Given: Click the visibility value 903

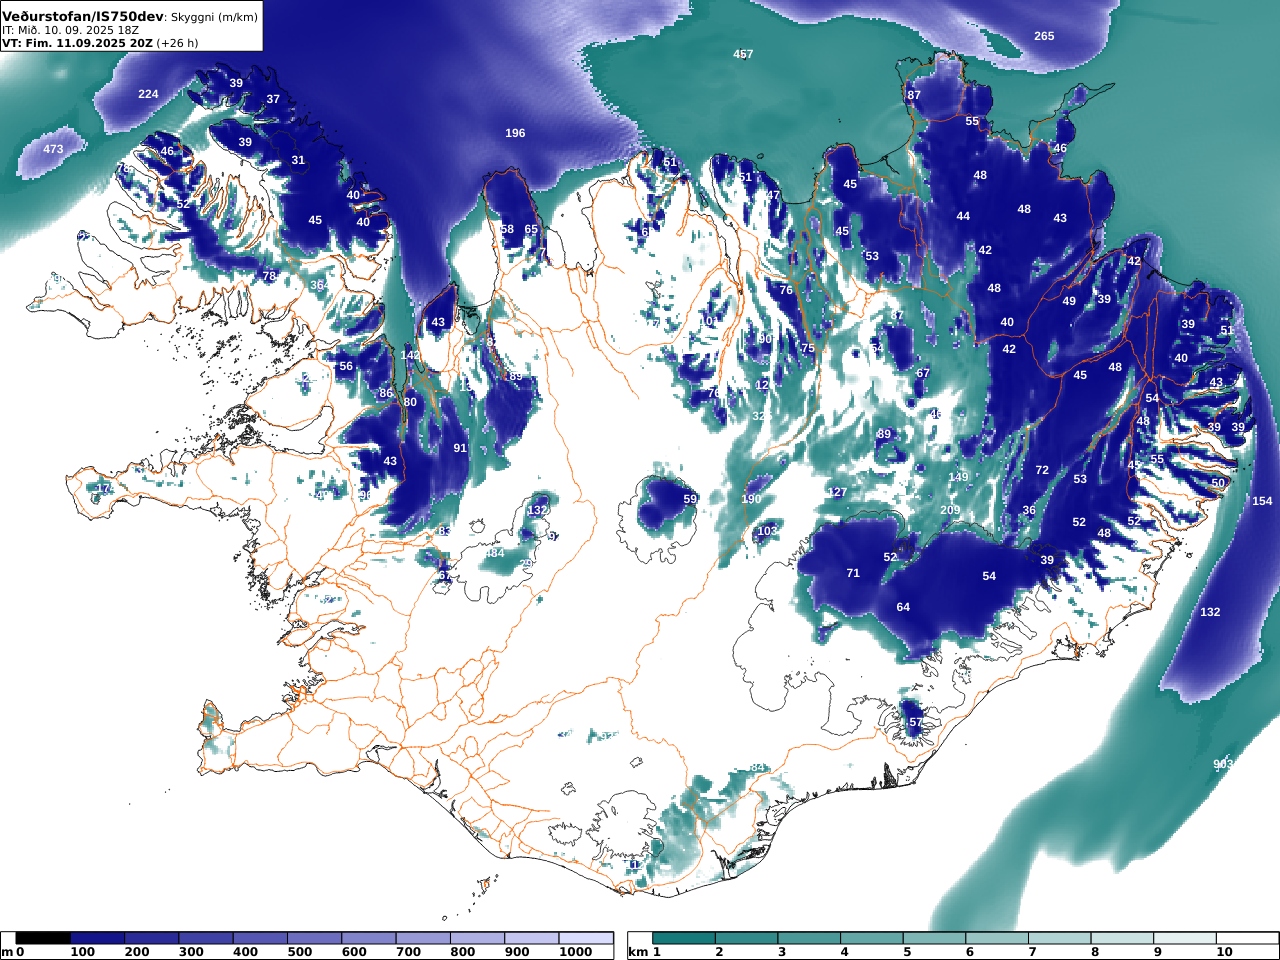Looking at the screenshot, I should coord(1223,764).
